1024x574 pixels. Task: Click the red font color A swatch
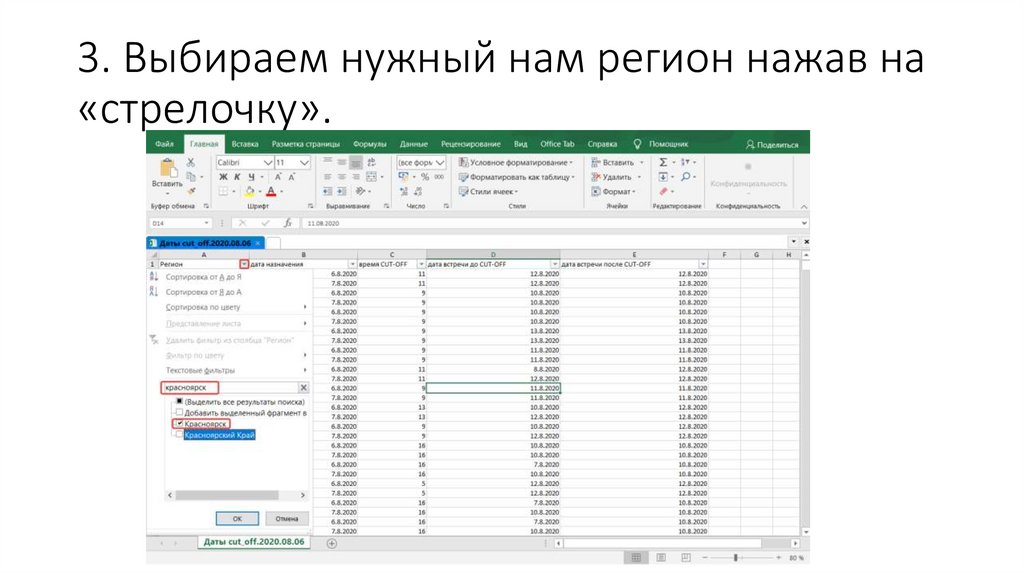coord(271,191)
